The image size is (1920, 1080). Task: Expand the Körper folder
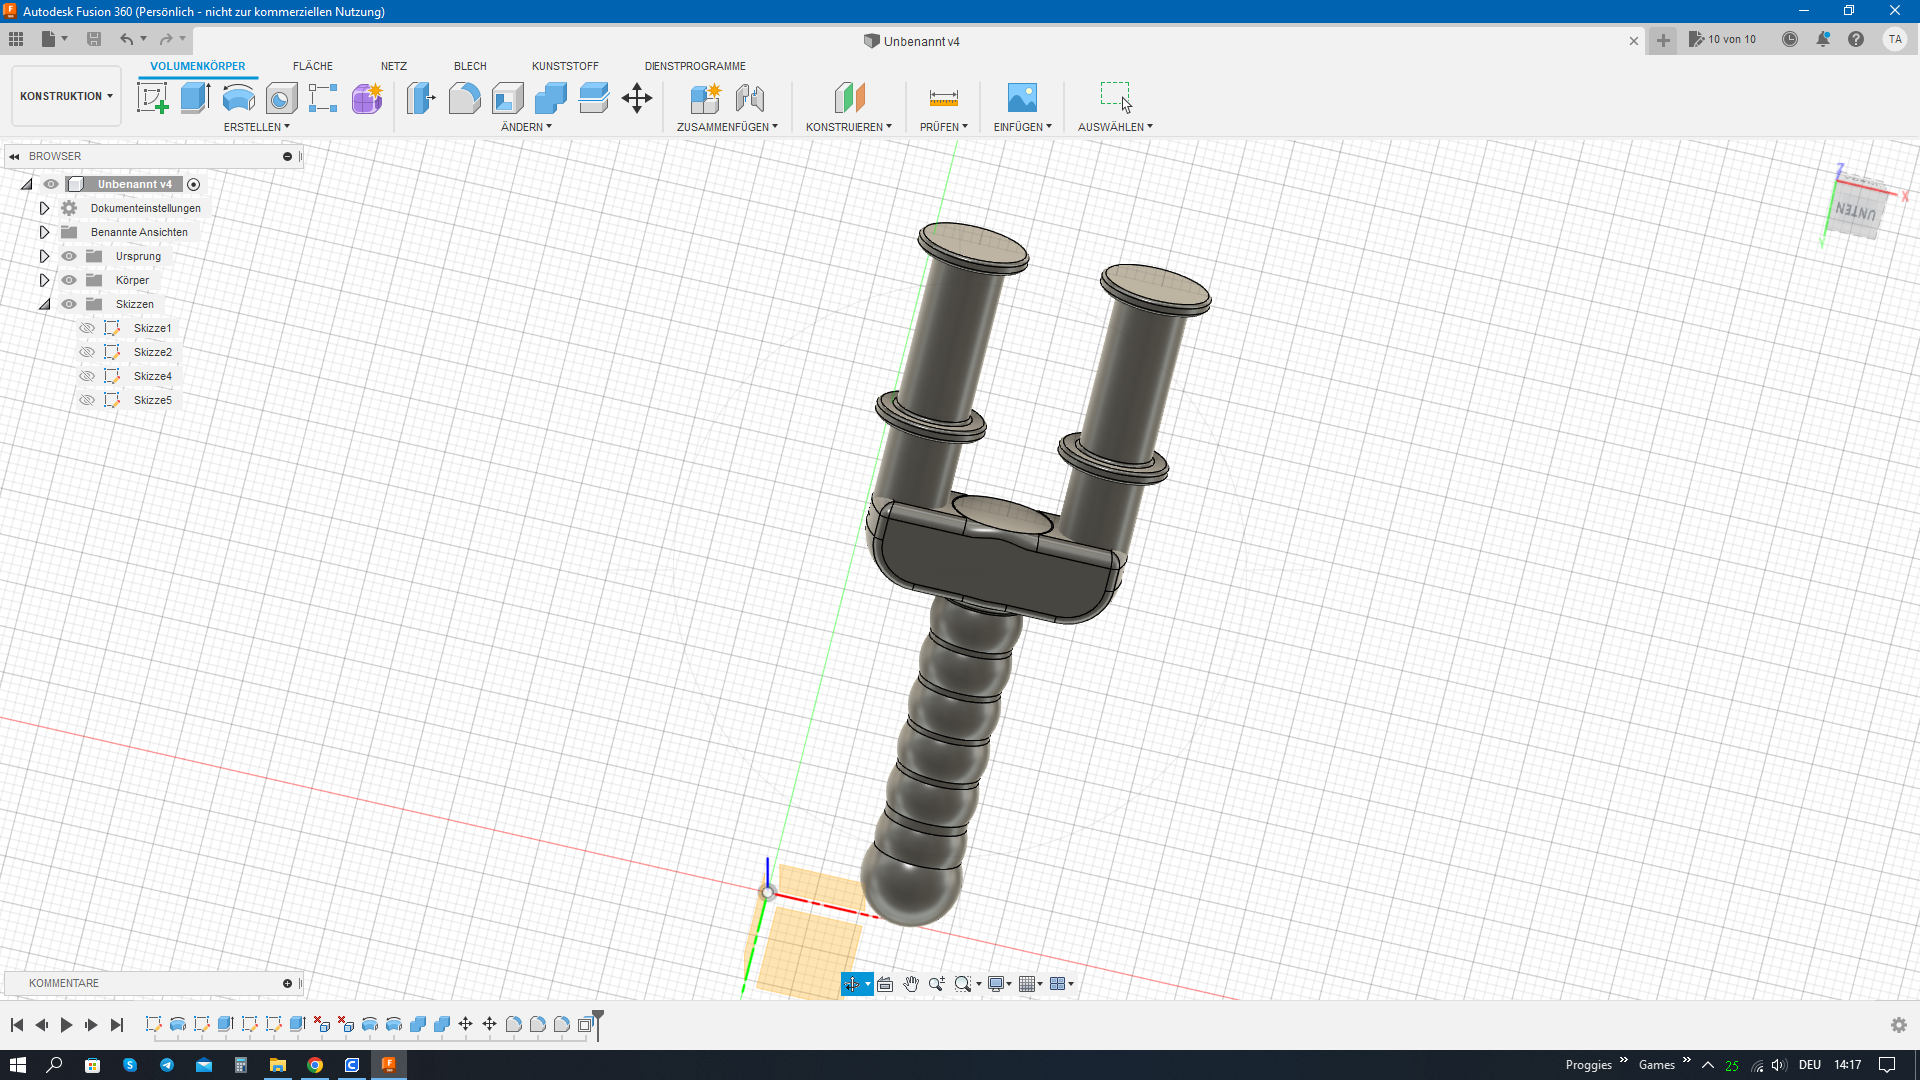tap(44, 280)
